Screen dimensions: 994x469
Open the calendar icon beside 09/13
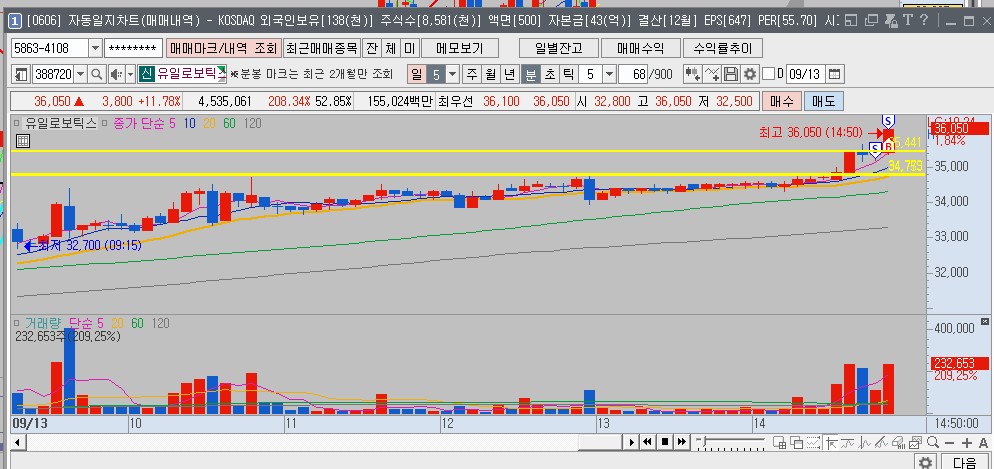click(834, 74)
